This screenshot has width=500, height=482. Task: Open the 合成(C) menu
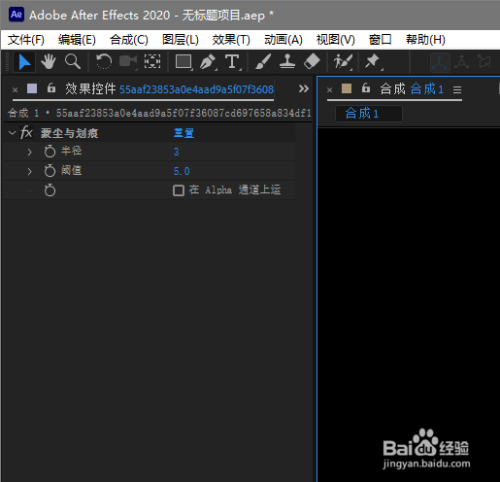[x=129, y=40]
